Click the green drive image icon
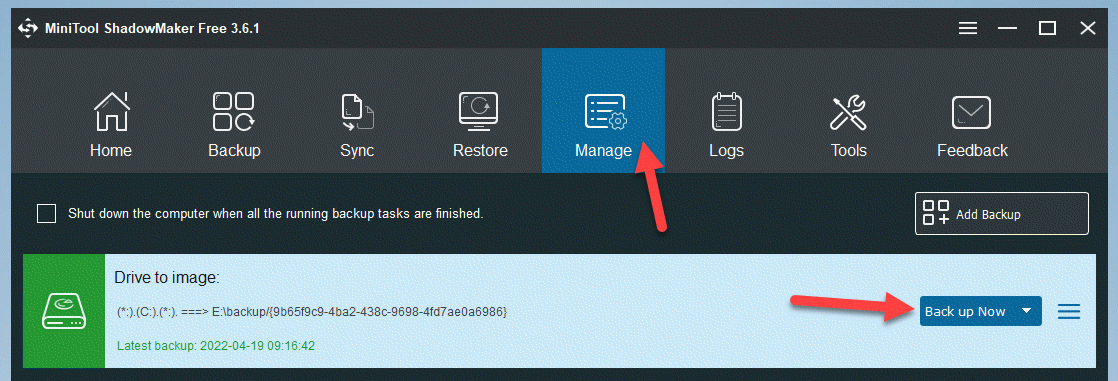The image size is (1118, 381). pos(64,311)
